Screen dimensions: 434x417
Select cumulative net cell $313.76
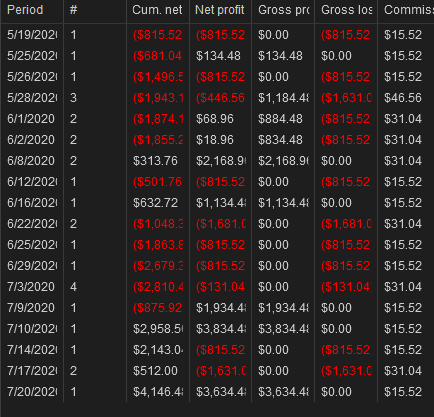point(155,161)
